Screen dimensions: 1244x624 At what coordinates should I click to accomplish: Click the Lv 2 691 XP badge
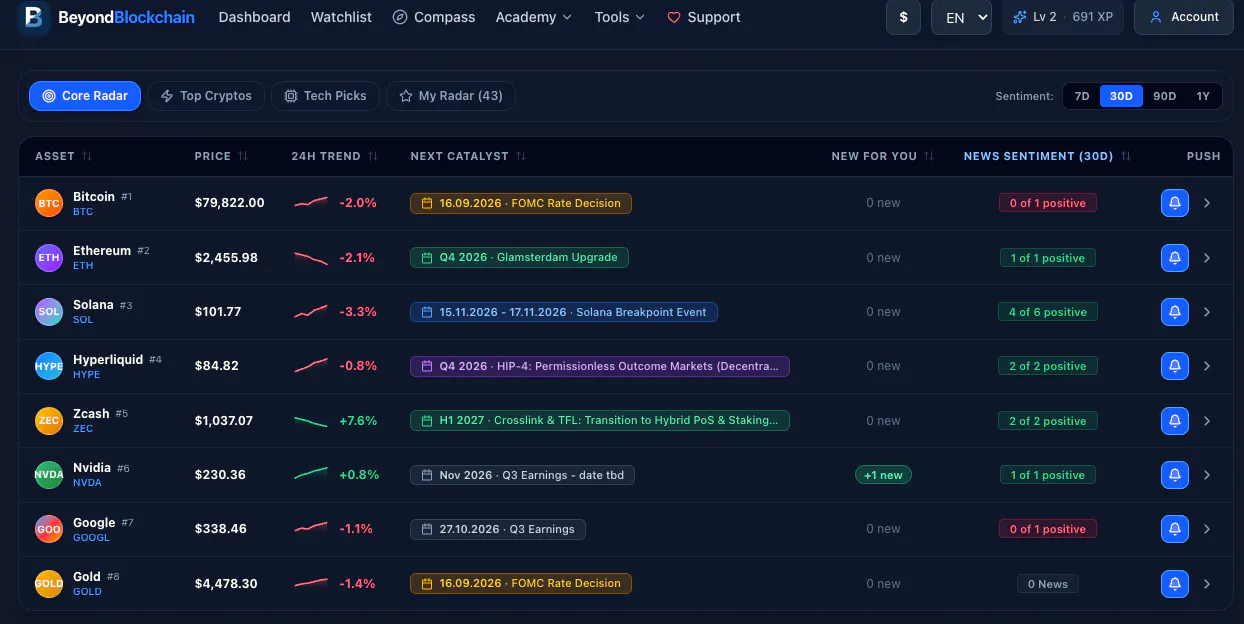(x=1063, y=17)
